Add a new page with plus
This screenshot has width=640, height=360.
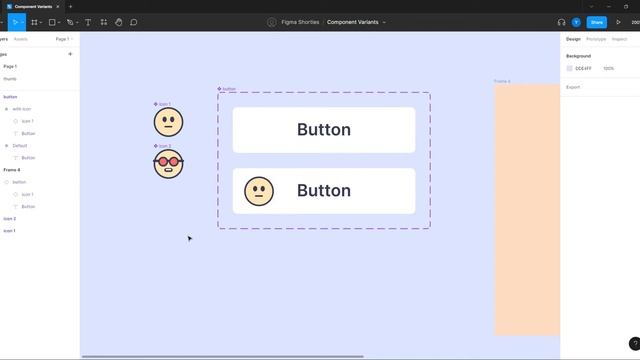point(70,54)
